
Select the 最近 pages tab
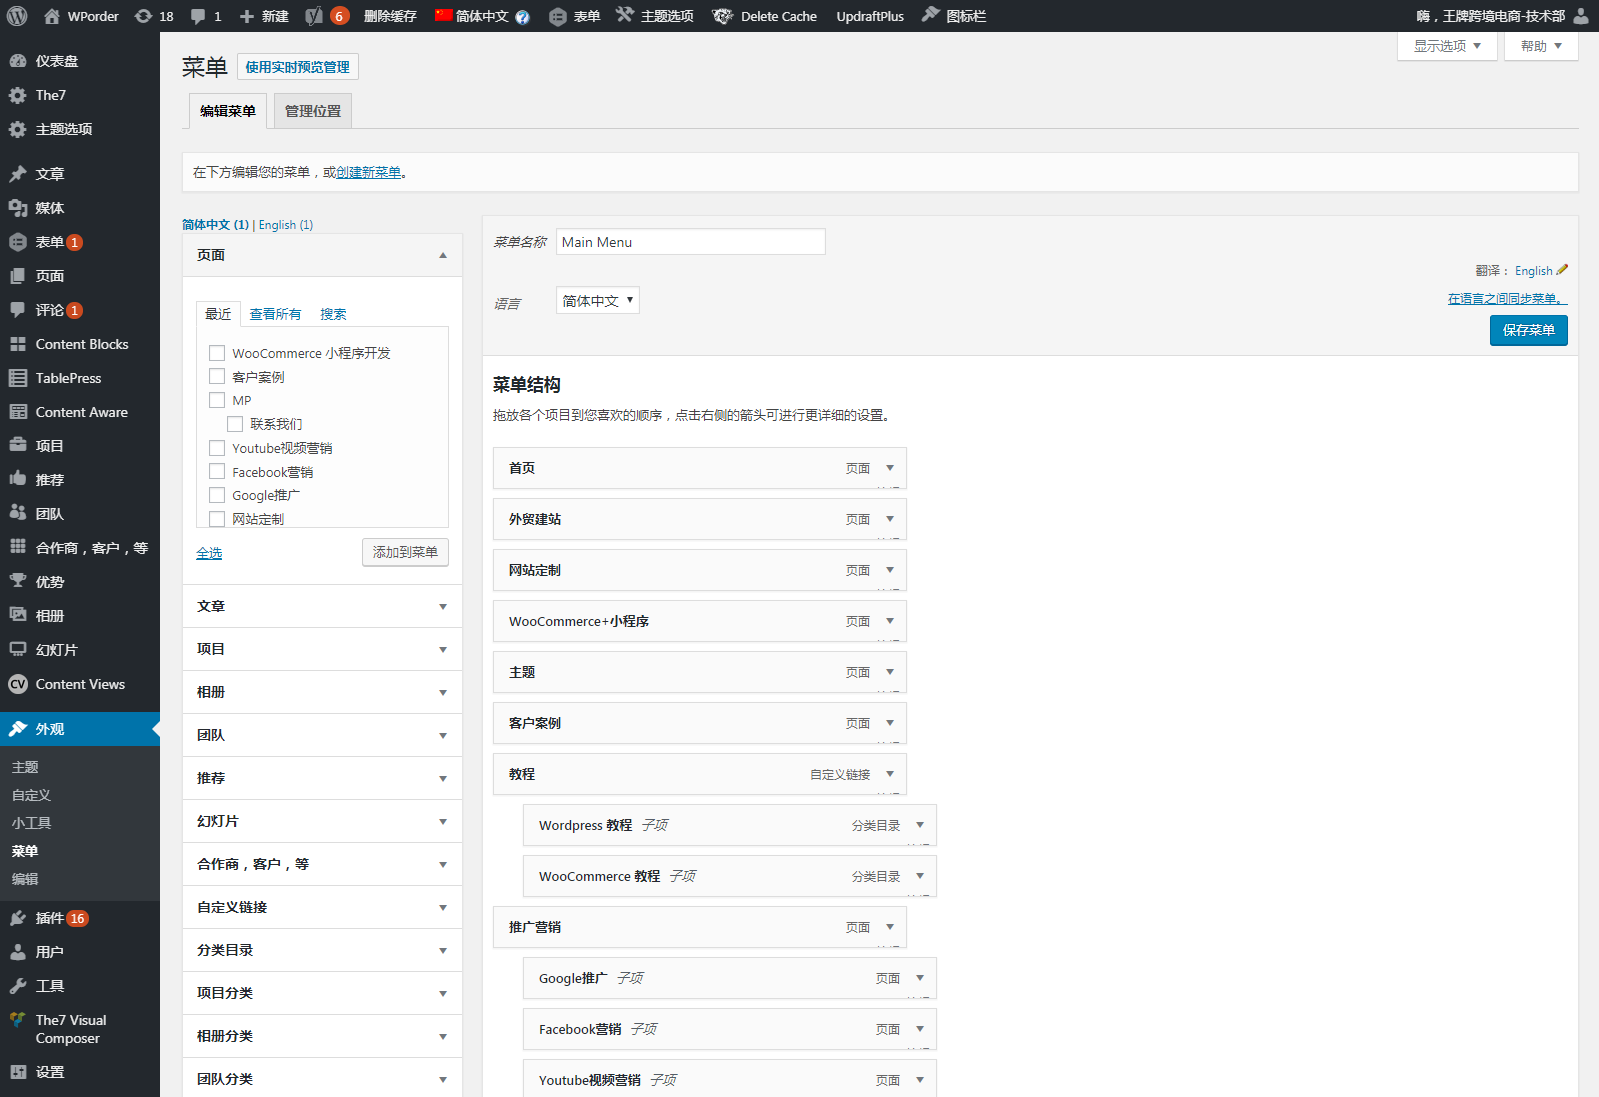click(218, 314)
